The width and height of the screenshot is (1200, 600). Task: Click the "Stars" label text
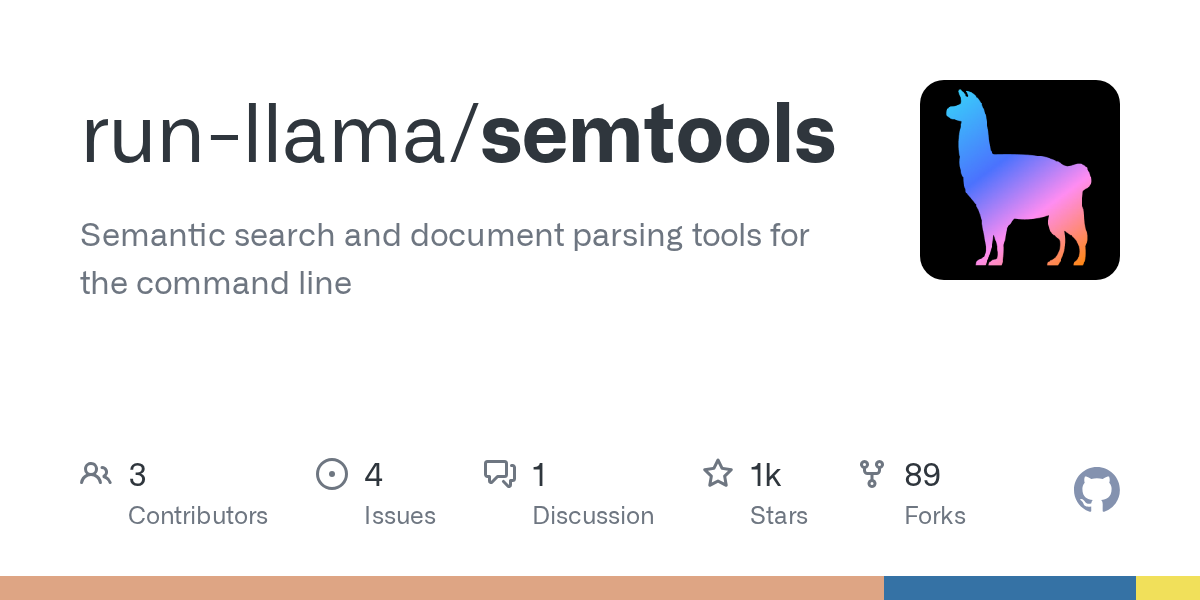[779, 516]
